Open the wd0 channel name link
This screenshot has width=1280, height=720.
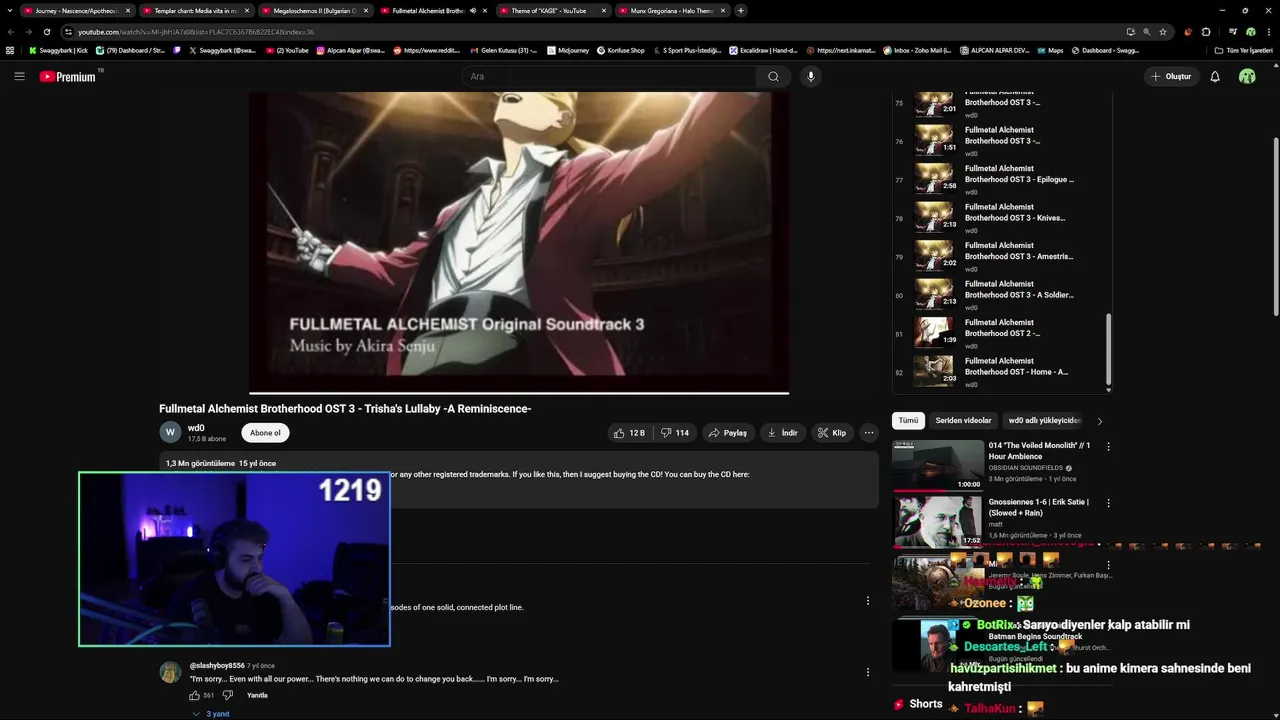[x=196, y=428]
